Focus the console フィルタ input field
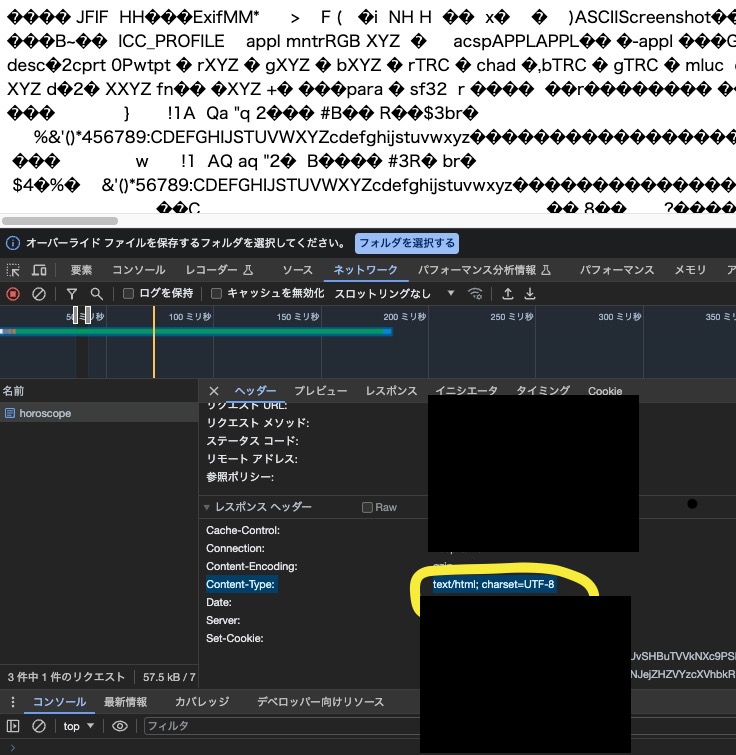The height and width of the screenshot is (755, 736). tap(282, 726)
